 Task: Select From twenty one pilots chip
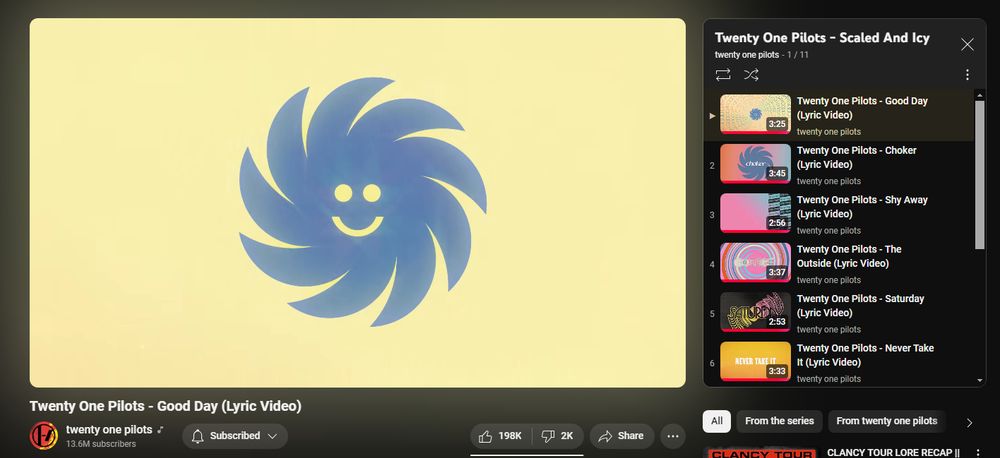coord(886,421)
